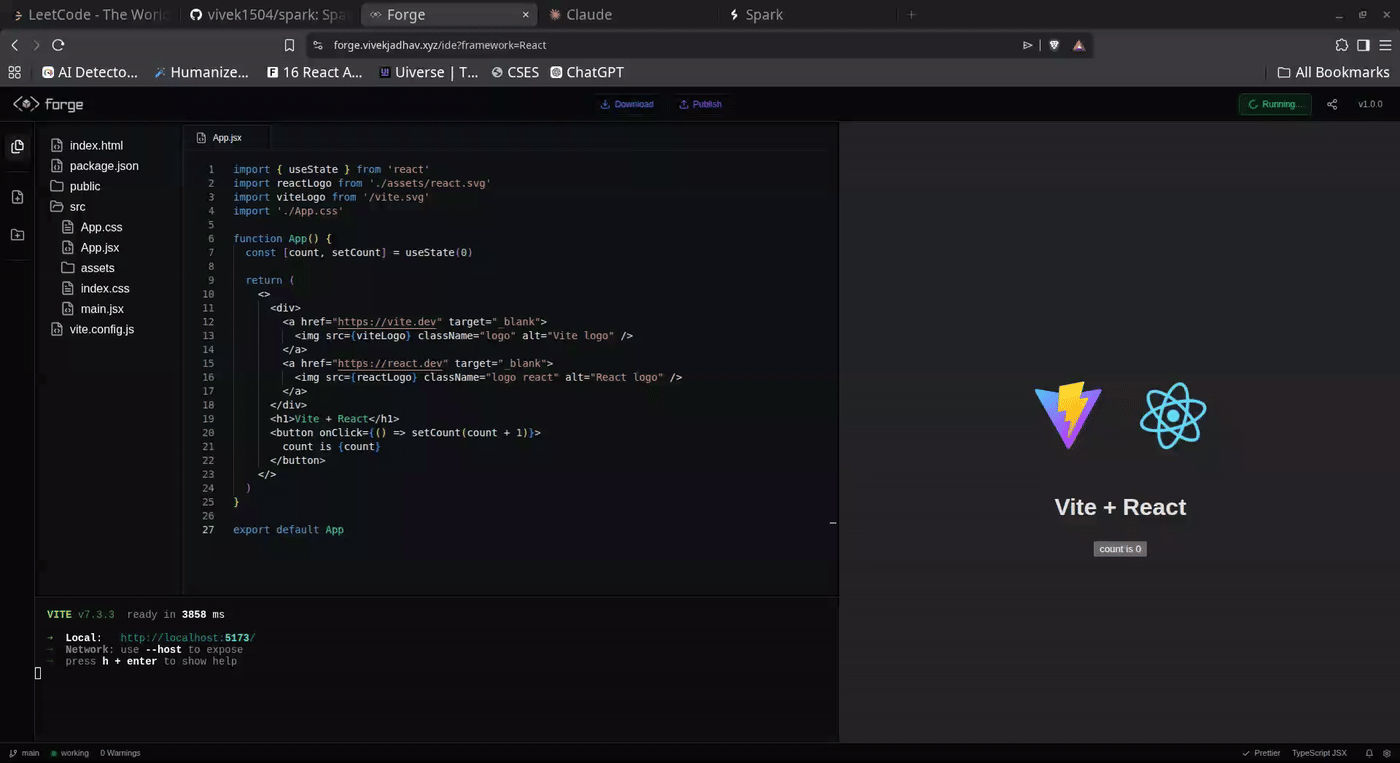Open the file explorer sidebar icon
Screen dimensions: 1400x763
pyautogui.click(x=17, y=147)
